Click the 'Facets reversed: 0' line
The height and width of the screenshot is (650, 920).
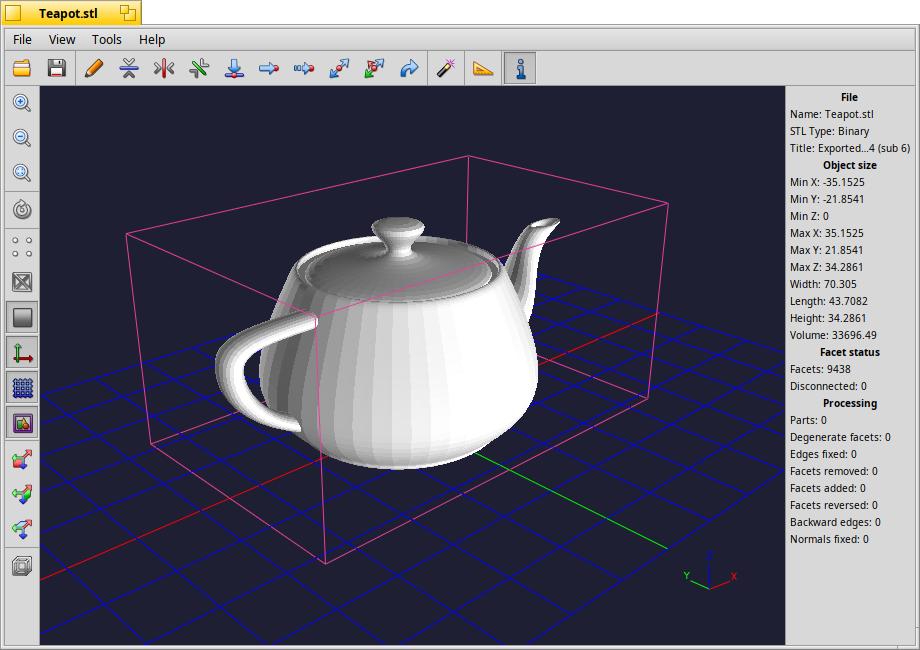tap(833, 506)
